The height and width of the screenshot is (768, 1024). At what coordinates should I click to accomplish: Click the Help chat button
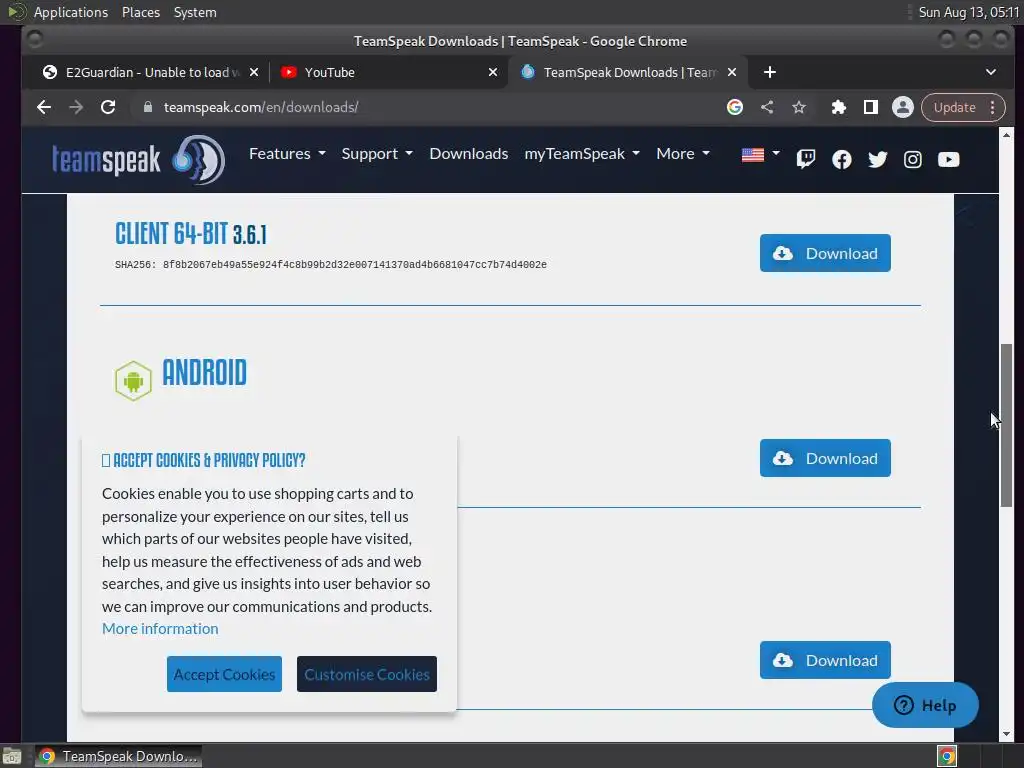[x=925, y=705]
